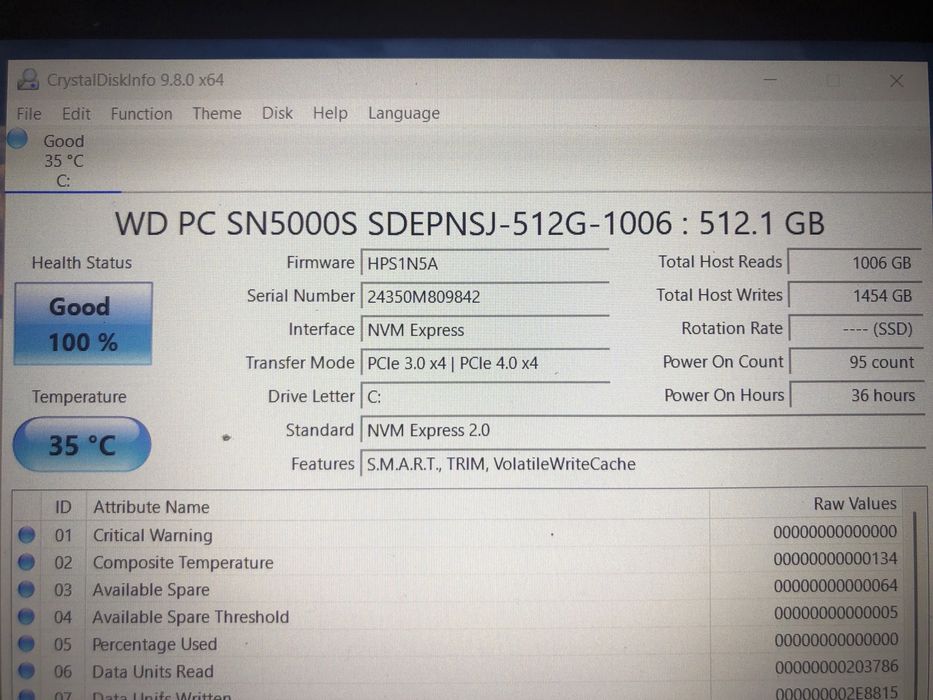Click the Transfer Mode field PCIe 3.0 x4
The height and width of the screenshot is (700, 933).
click(x=485, y=363)
